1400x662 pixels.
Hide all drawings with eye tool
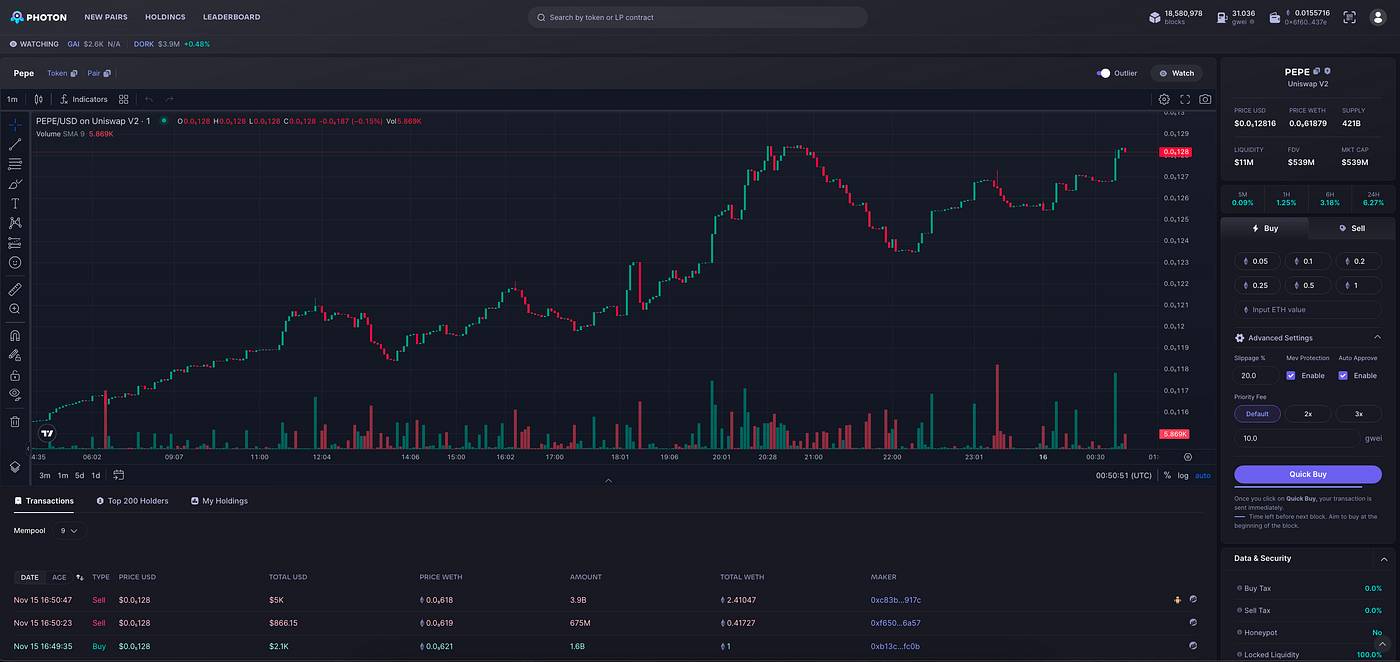[15, 394]
